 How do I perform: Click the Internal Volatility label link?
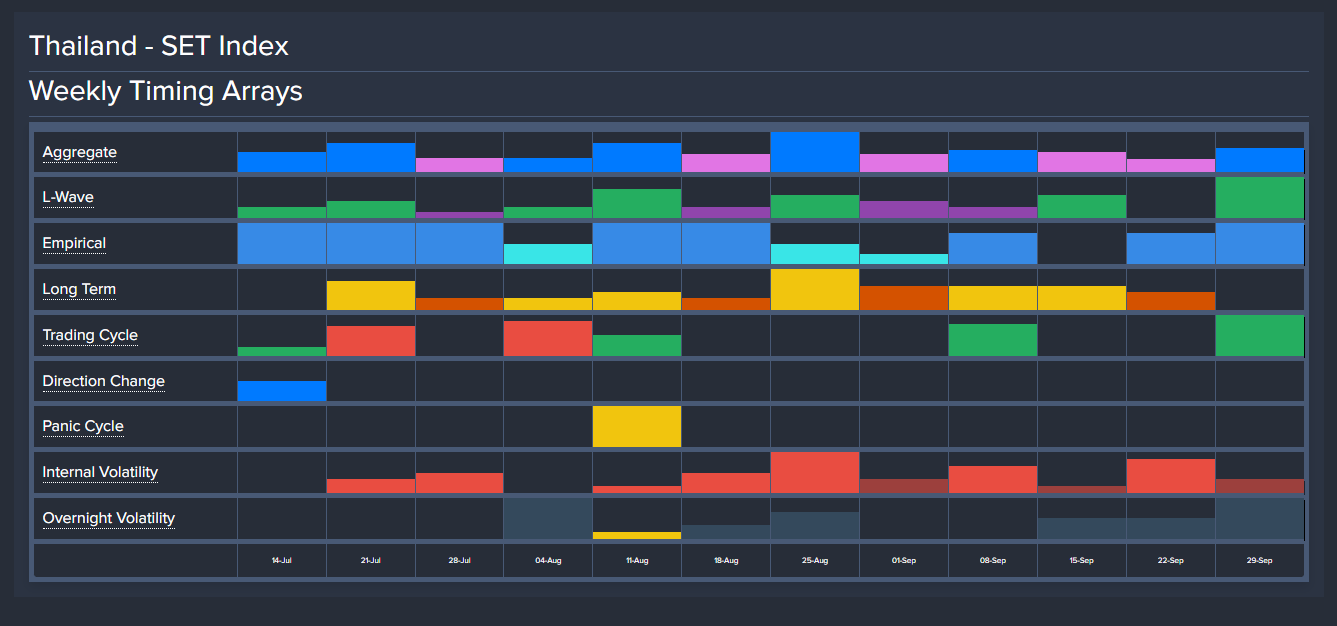point(100,472)
